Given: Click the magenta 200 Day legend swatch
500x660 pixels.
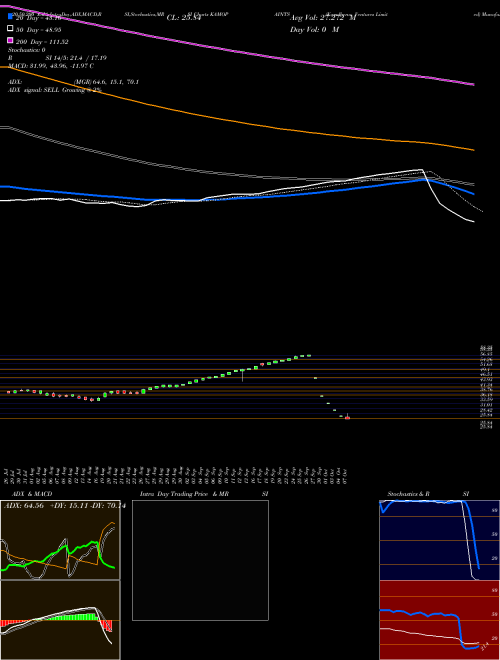Looking at the screenshot, I should (10, 40).
